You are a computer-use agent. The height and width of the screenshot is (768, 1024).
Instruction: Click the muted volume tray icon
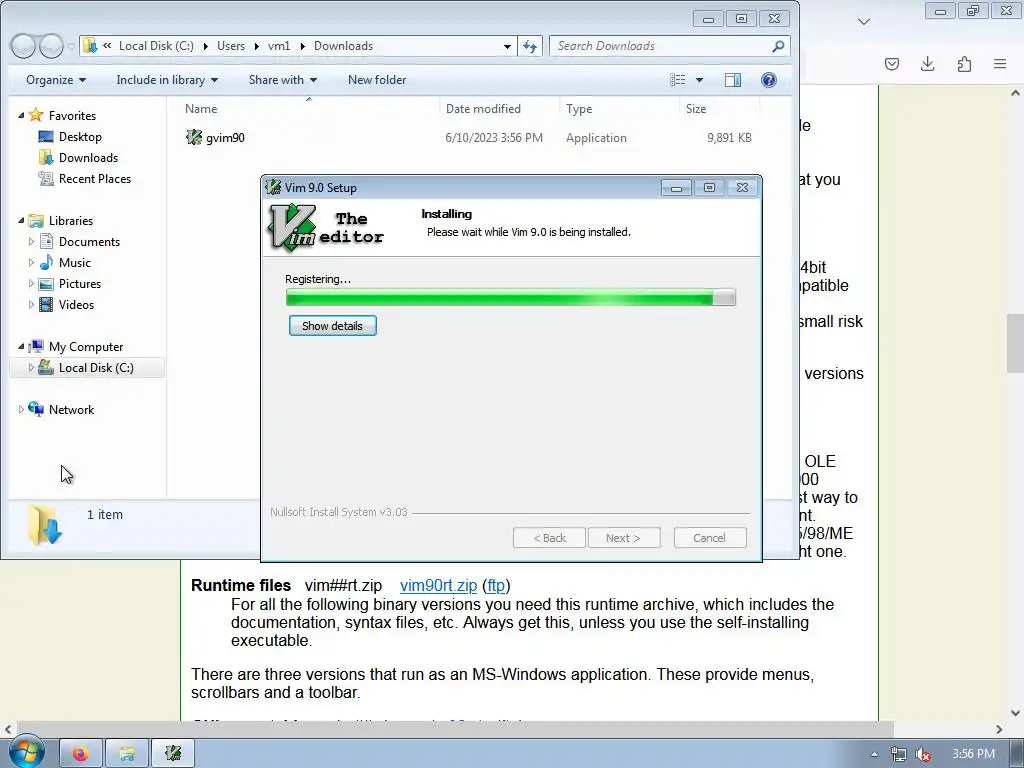[x=923, y=754]
